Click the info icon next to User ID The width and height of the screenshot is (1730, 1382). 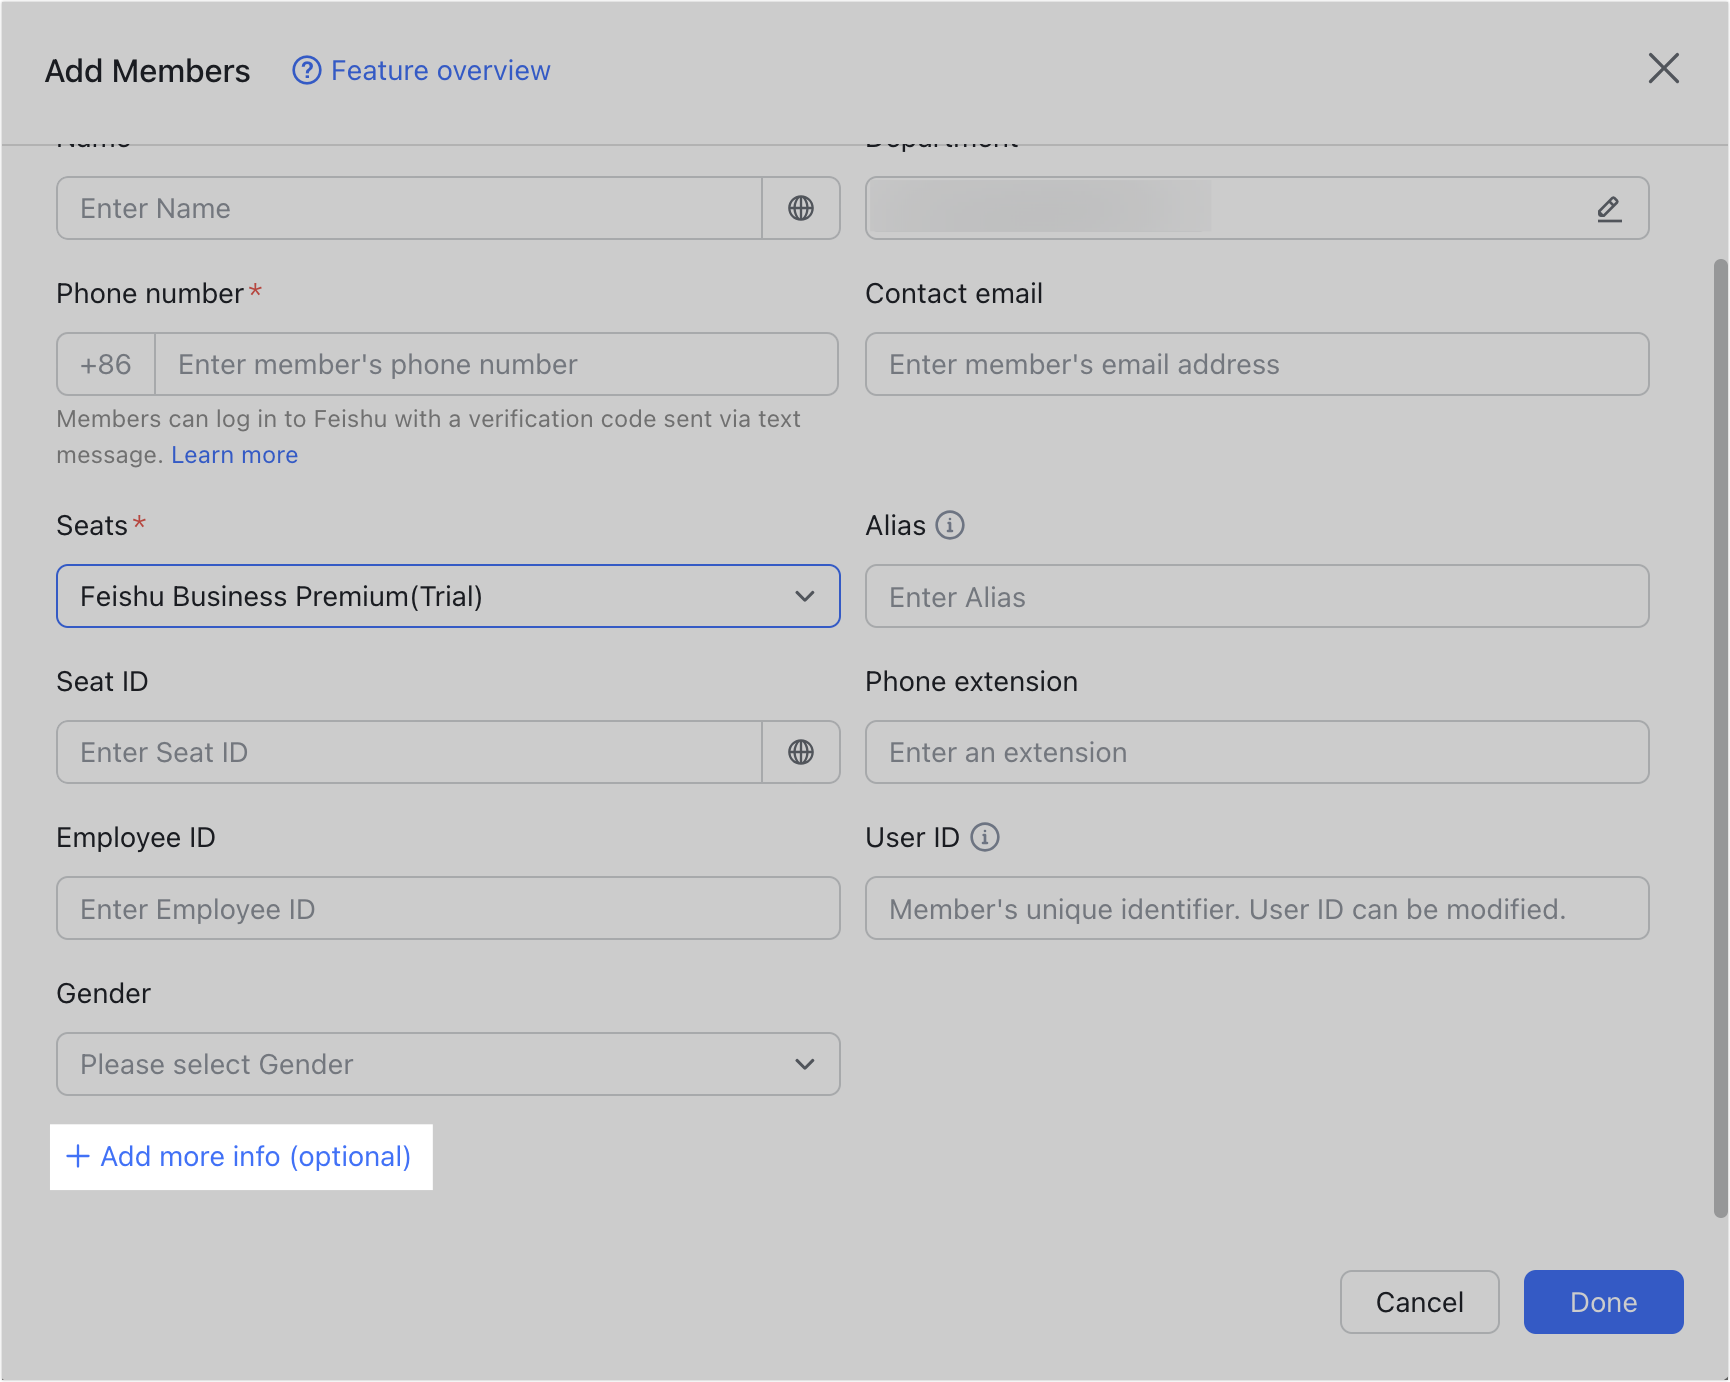point(985,837)
